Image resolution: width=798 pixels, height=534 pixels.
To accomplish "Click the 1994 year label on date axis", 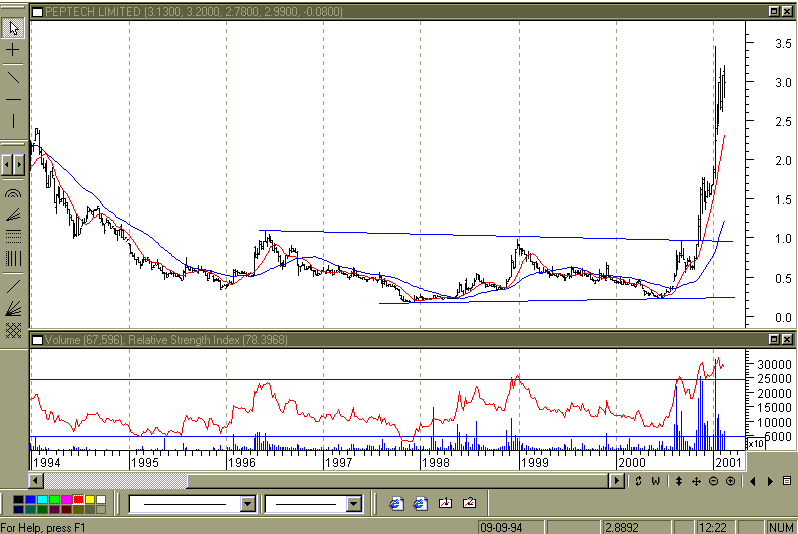I will [46, 462].
